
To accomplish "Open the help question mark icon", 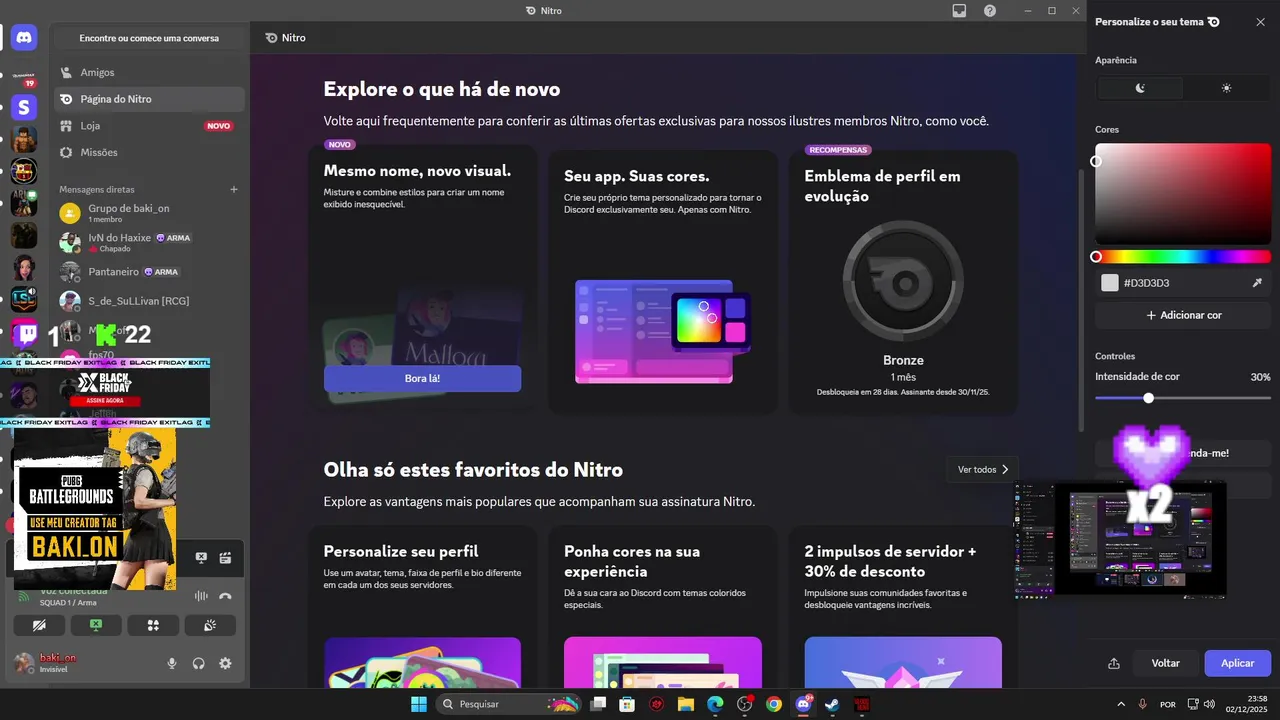I will (x=990, y=10).
